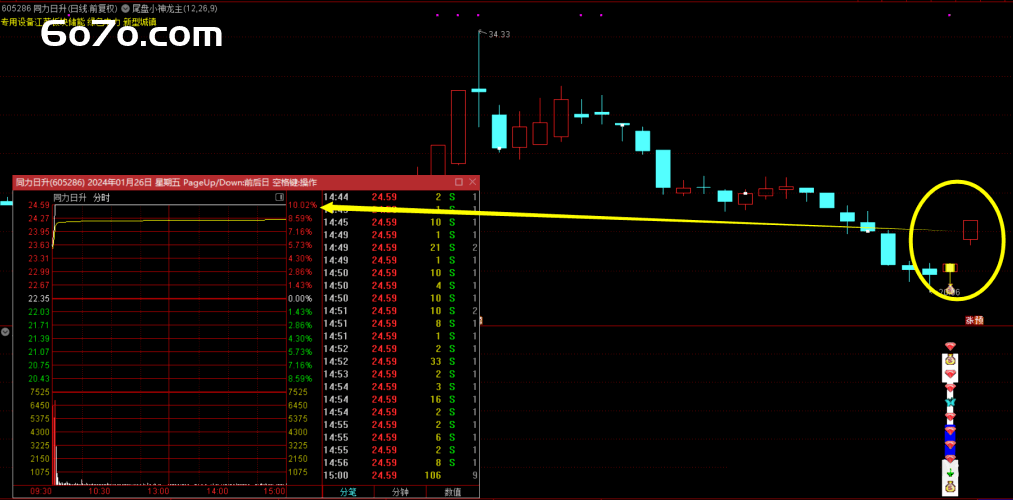Image resolution: width=1013 pixels, height=500 pixels.
Task: Click the 20.43 lowest price axis label
Action: pos(39,379)
